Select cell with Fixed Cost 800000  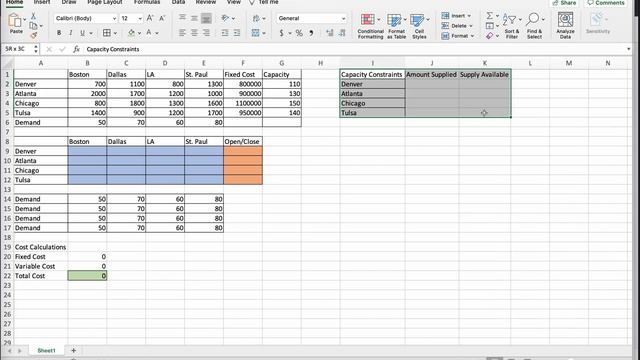tap(243, 84)
